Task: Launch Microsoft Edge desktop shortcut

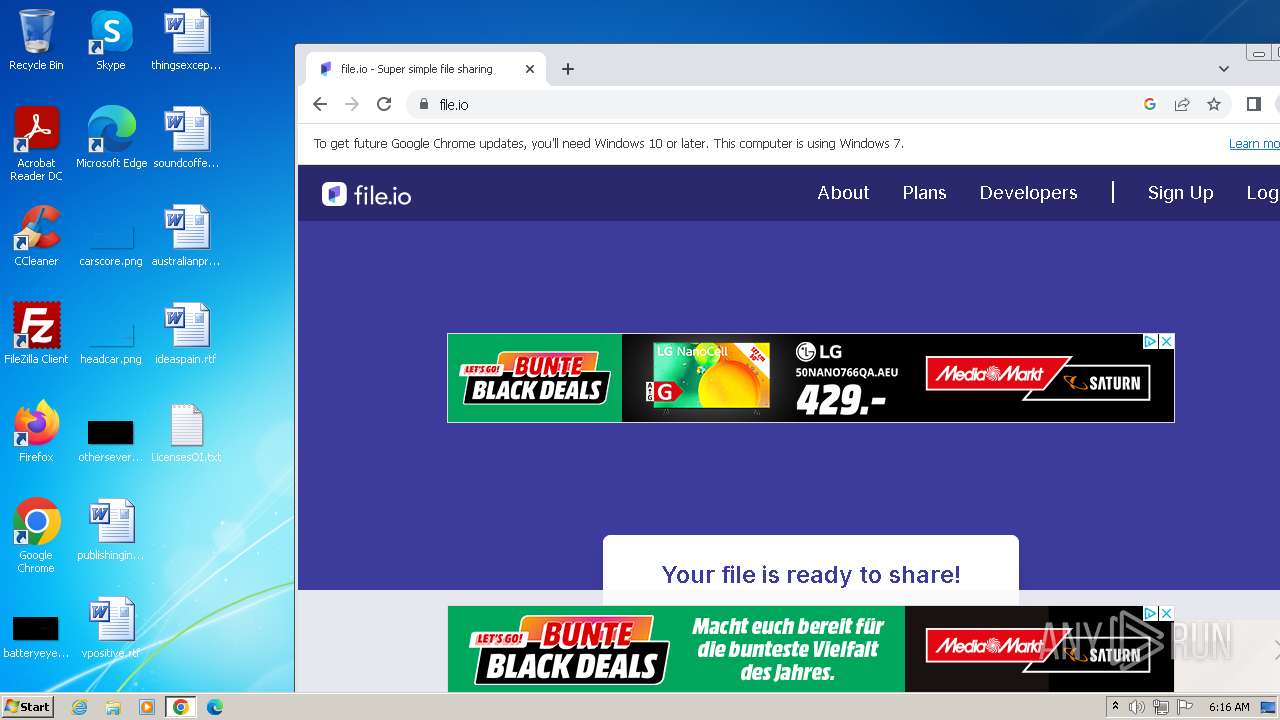Action: pyautogui.click(x=111, y=138)
